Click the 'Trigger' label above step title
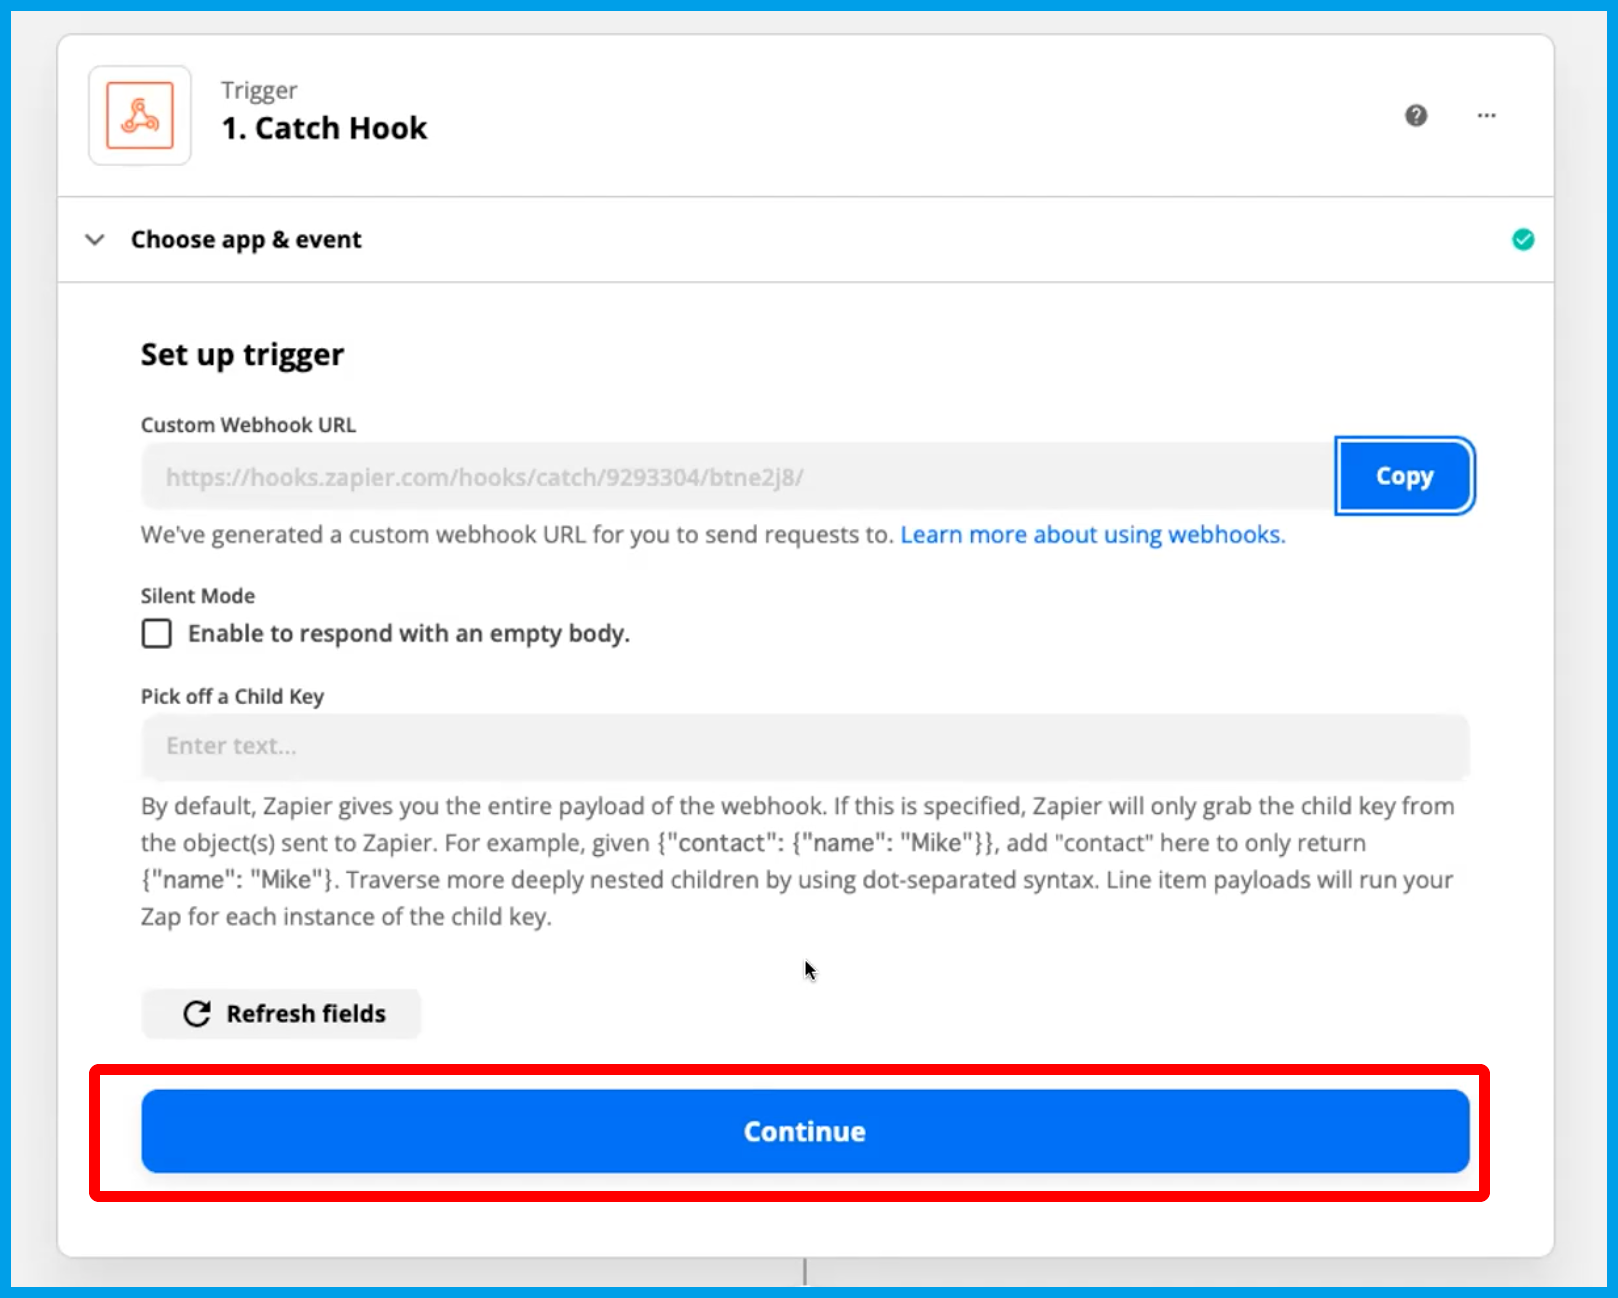The height and width of the screenshot is (1298, 1618). click(x=259, y=91)
